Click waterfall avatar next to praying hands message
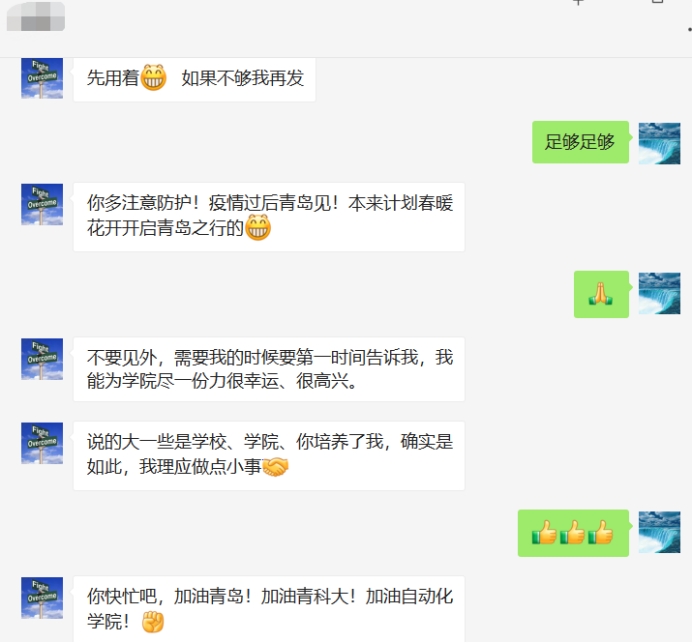The height and width of the screenshot is (643, 692). (659, 293)
